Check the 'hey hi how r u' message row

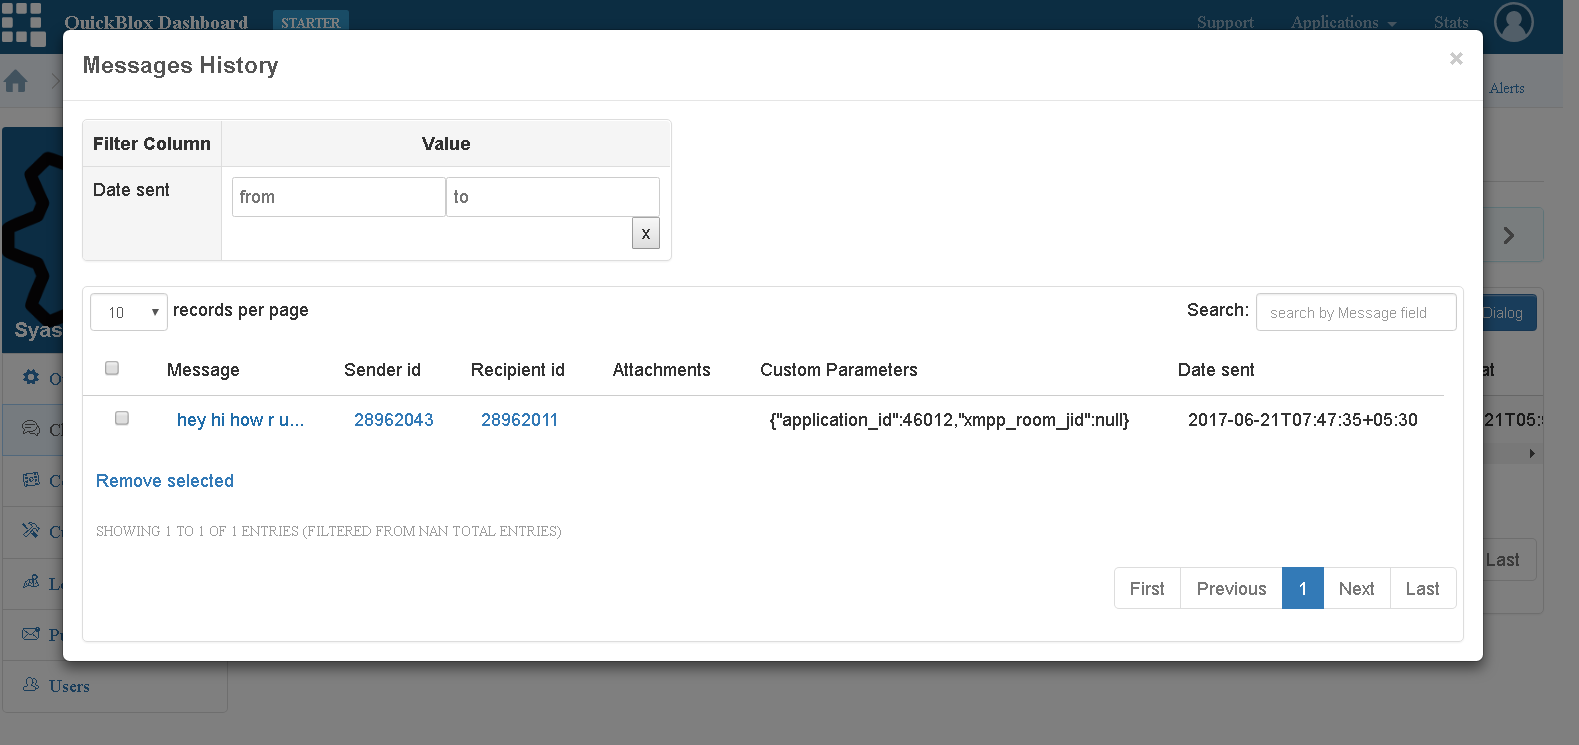(122, 418)
